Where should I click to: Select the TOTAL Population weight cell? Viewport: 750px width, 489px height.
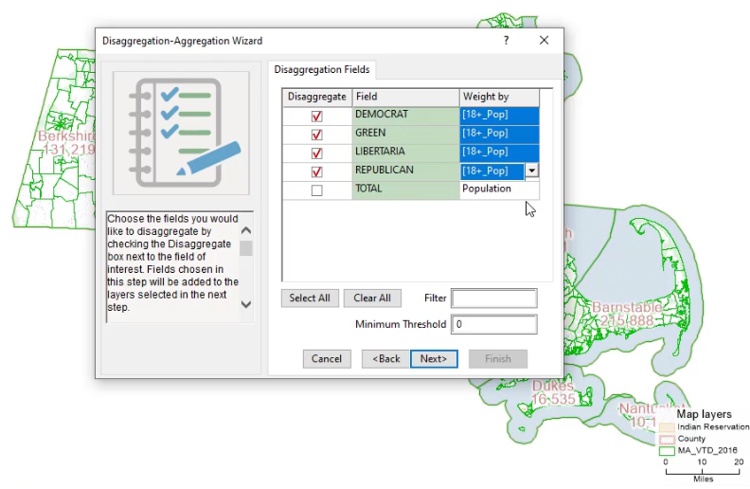click(x=498, y=189)
